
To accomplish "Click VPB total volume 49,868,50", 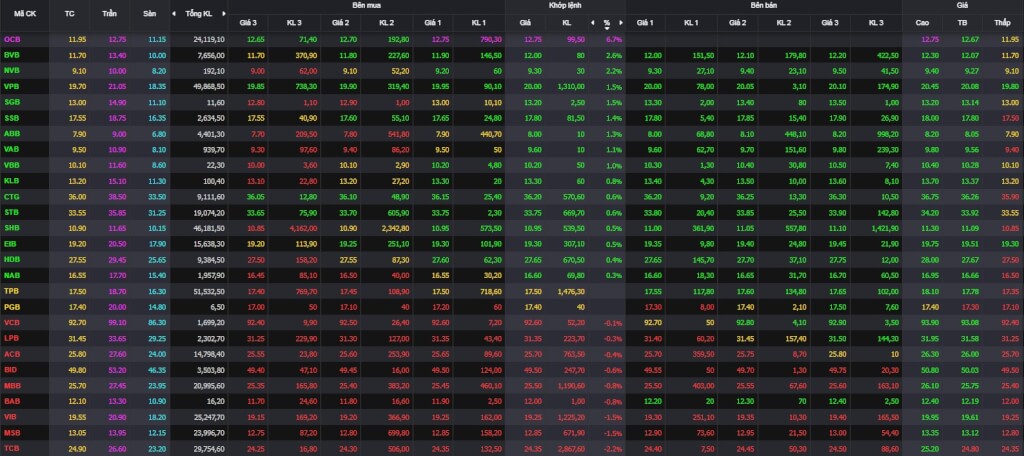I will pos(209,86).
